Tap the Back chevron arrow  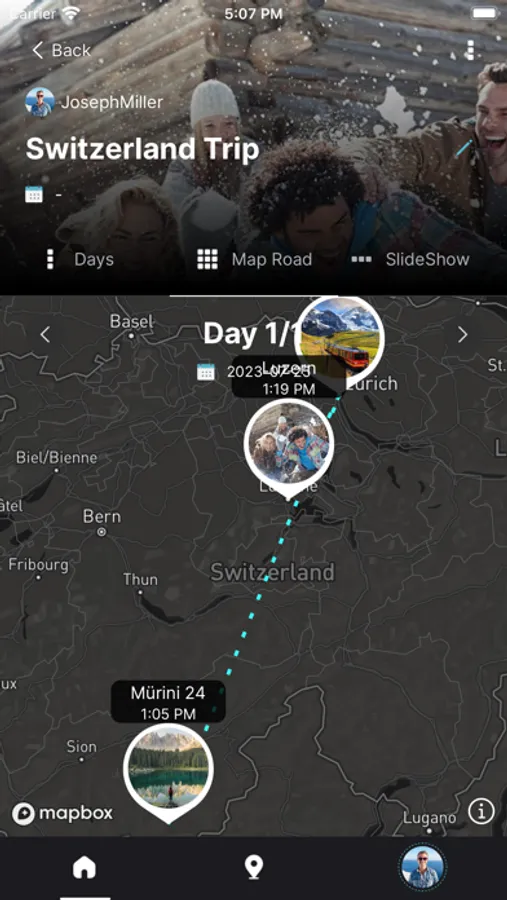point(38,50)
